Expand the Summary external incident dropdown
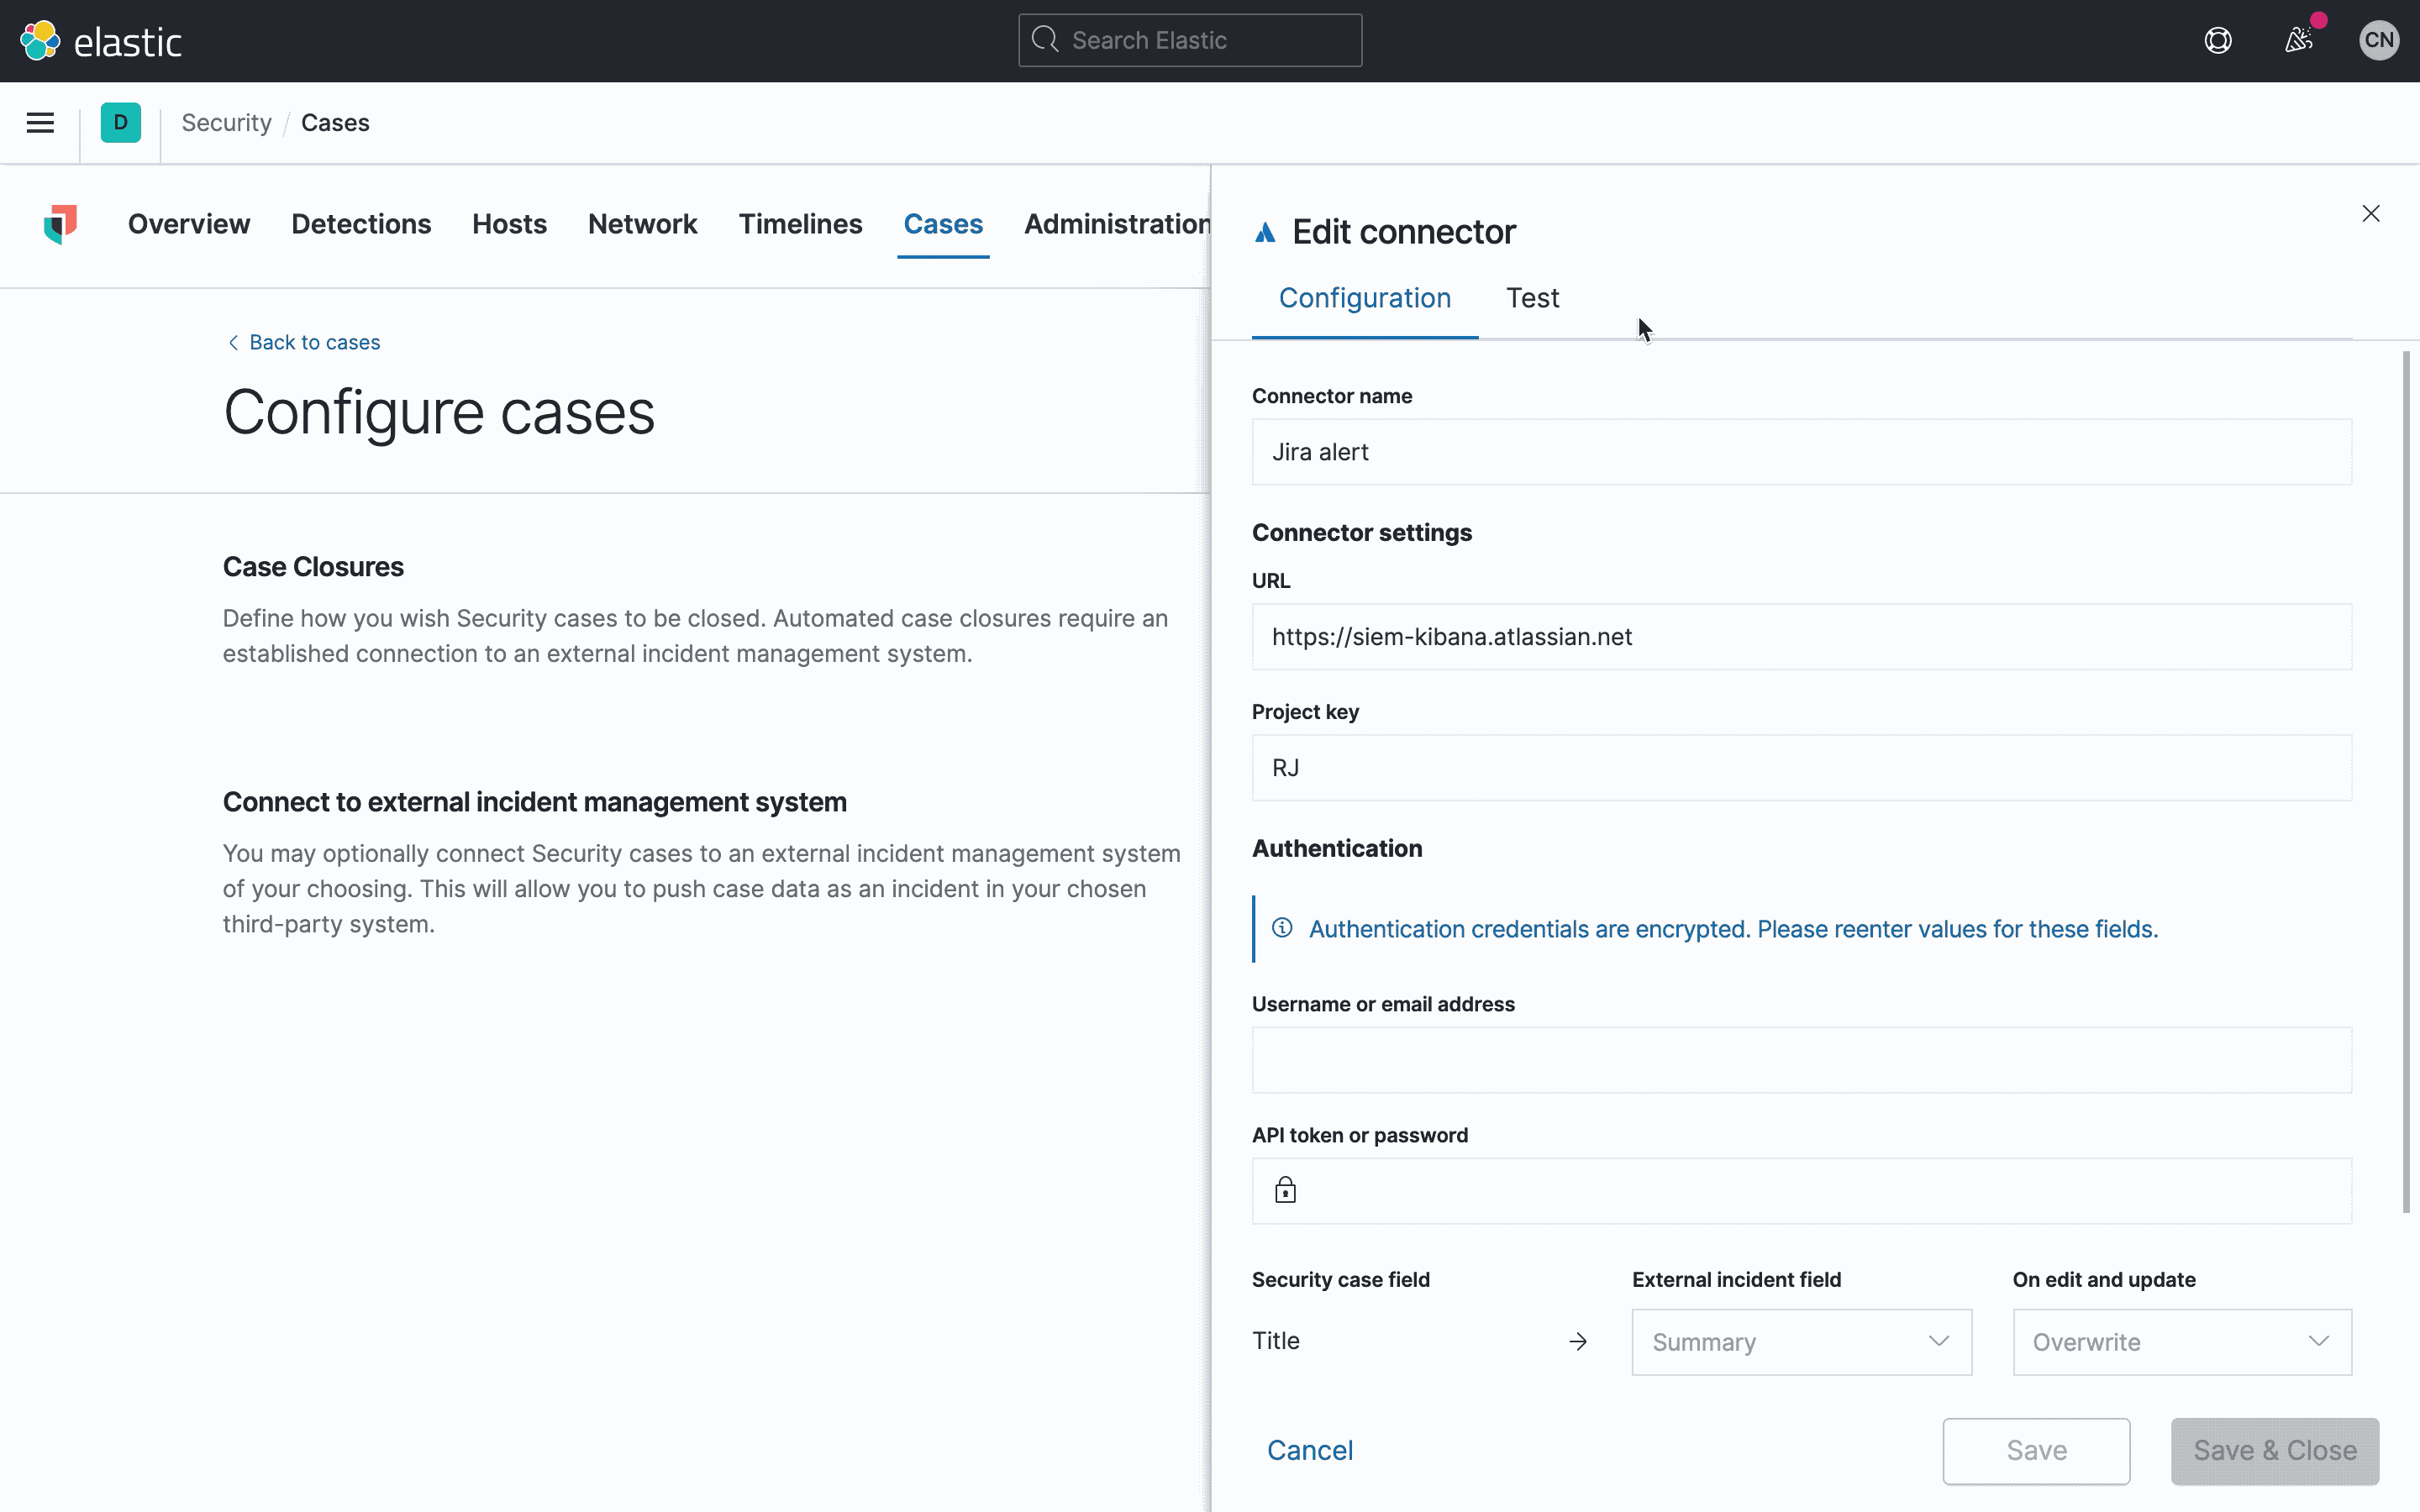 point(1801,1342)
